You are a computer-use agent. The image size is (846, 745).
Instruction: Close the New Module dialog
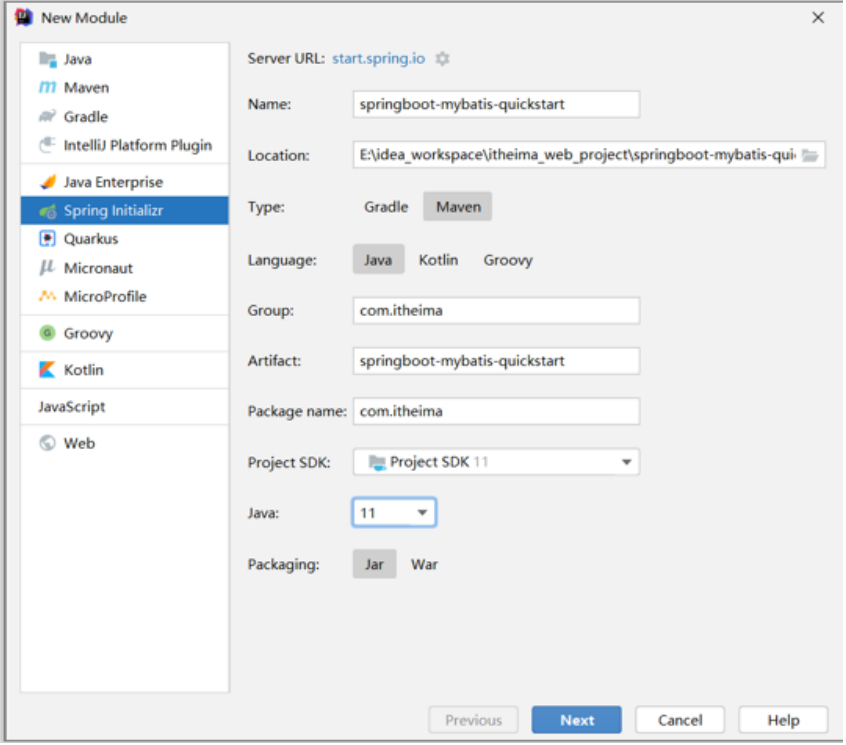click(x=818, y=18)
